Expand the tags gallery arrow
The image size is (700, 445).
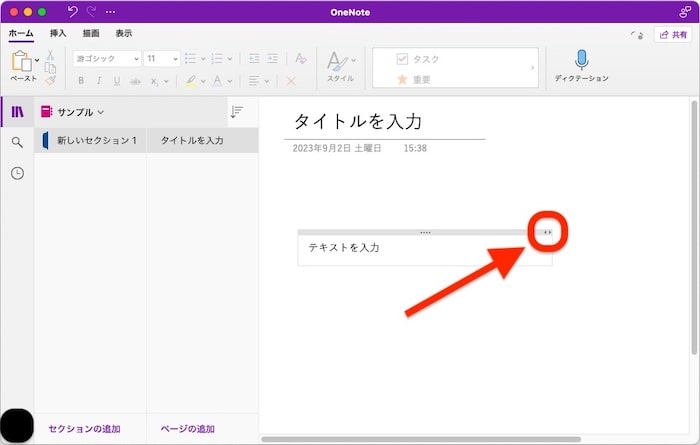tap(532, 68)
